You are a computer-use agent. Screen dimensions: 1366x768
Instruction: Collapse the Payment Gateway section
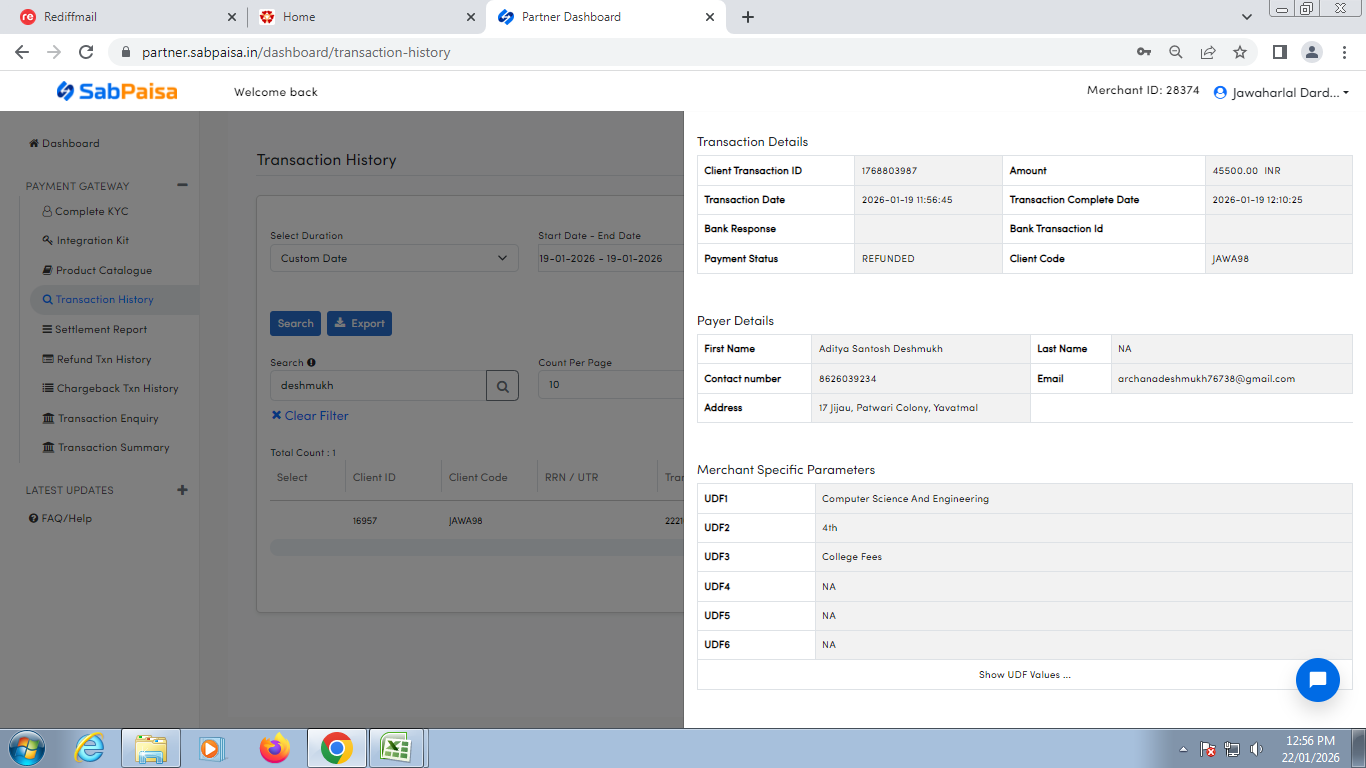click(x=182, y=185)
